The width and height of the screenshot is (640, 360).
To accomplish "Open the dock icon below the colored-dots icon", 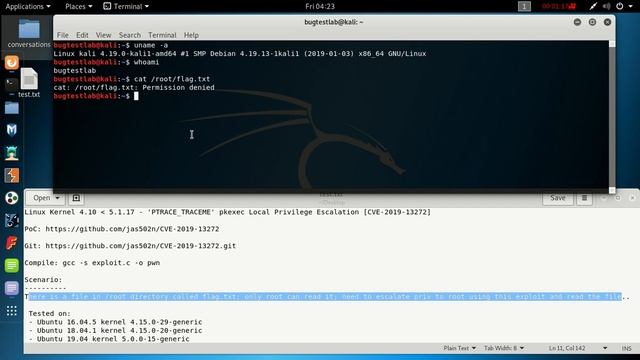I will click(x=11, y=220).
